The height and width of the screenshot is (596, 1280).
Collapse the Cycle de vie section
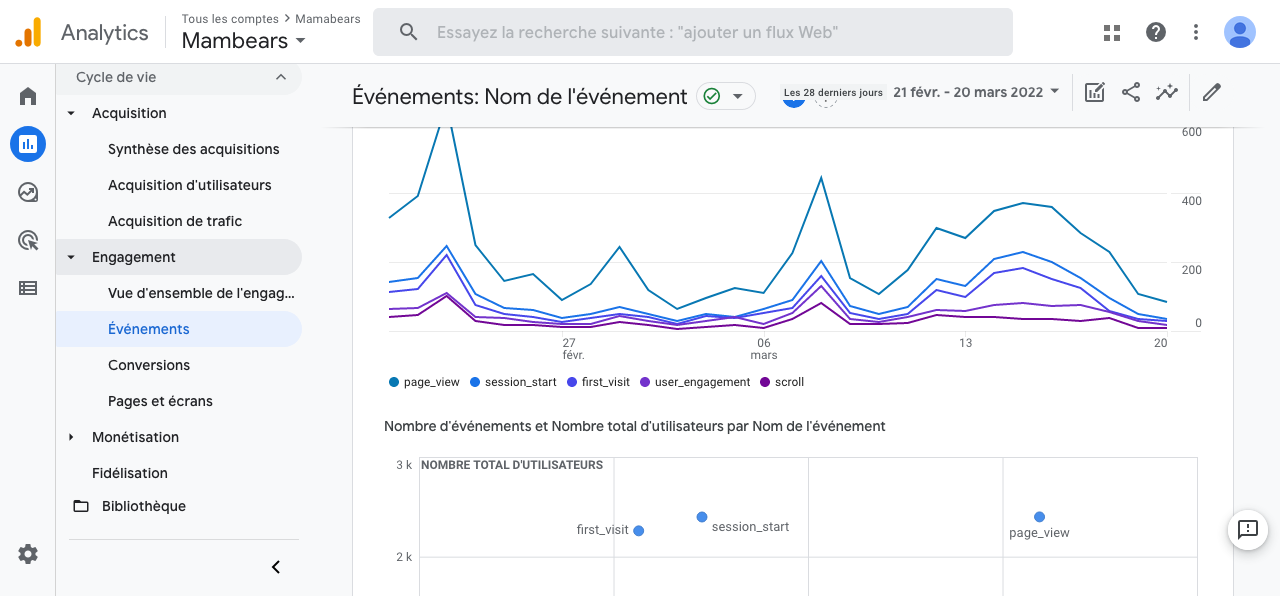(282, 77)
